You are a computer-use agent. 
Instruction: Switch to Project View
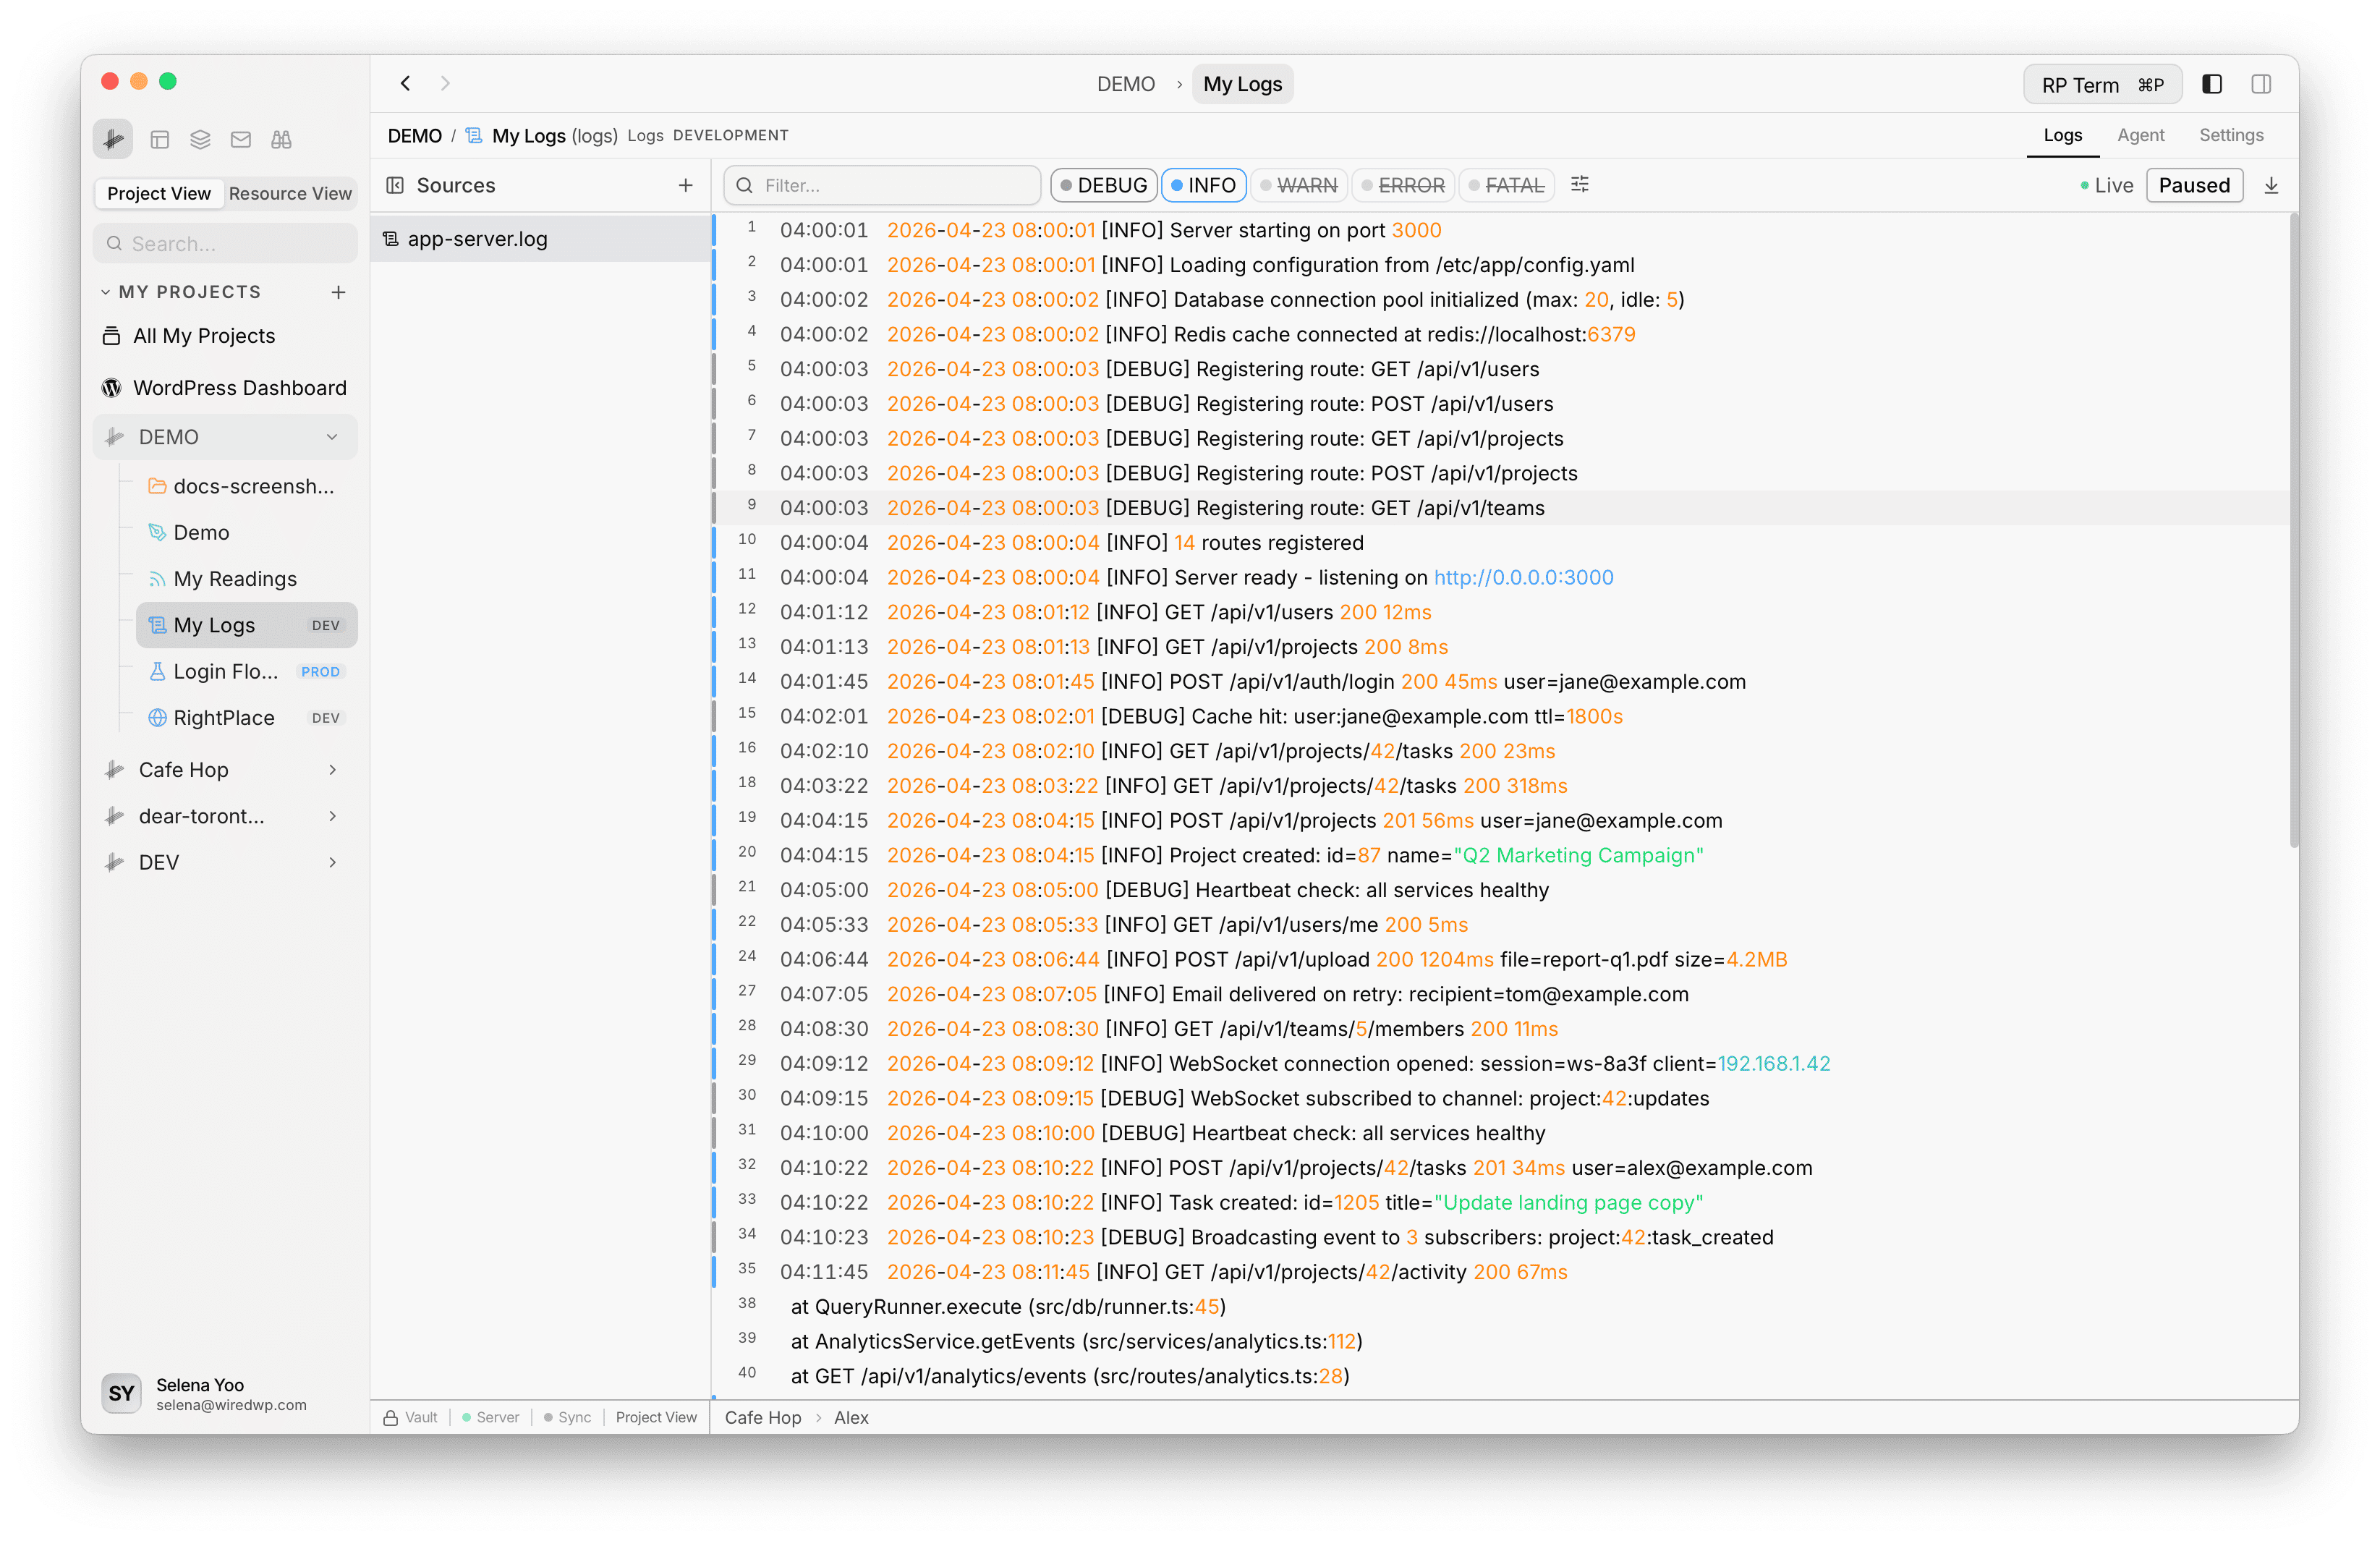[159, 193]
